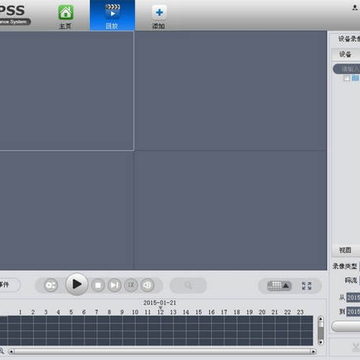The height and width of the screenshot is (360, 360).
Task: Click hour label 18 on the timeline ruler
Action: tap(237, 312)
